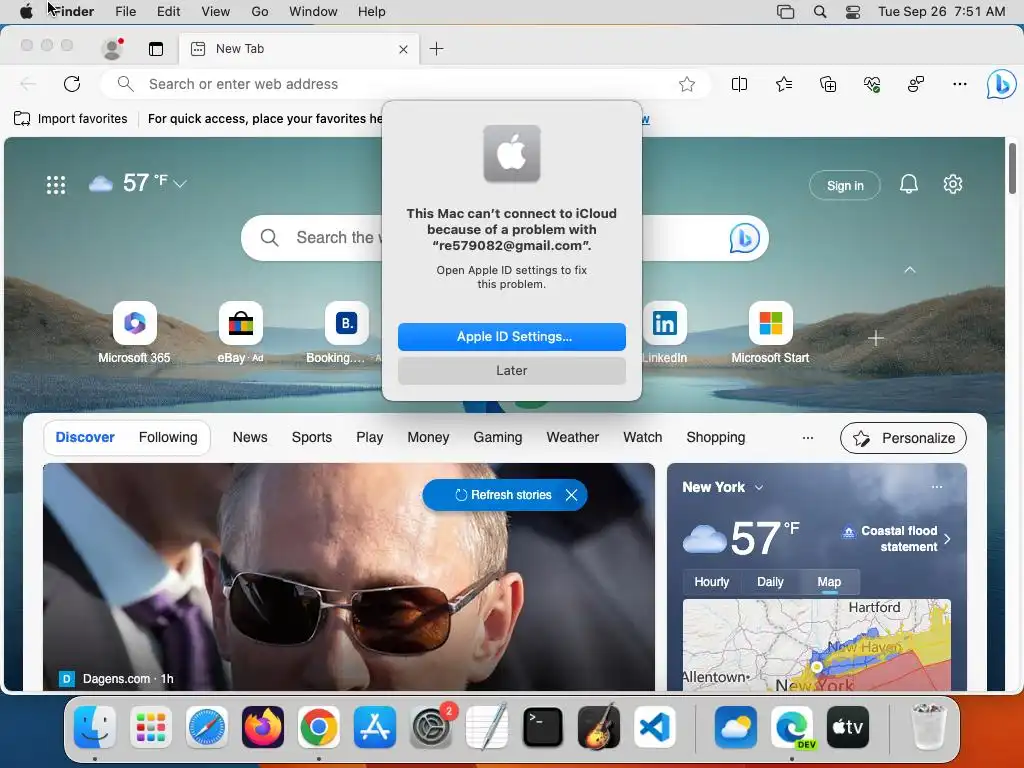Click the refresh page icon
1024x768 pixels.
(x=72, y=84)
